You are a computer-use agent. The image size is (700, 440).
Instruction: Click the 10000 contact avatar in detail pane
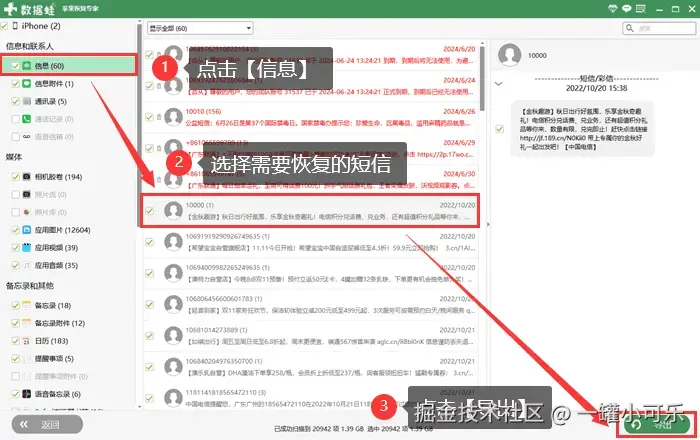point(509,55)
